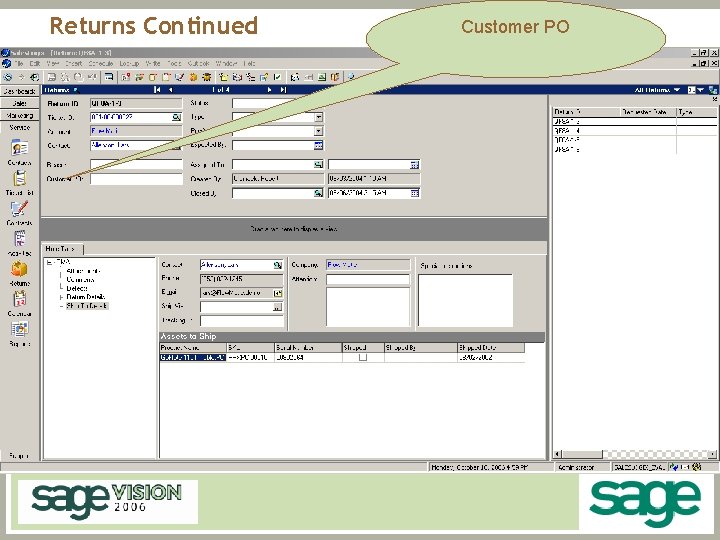Click the Back navigation toolbar icon
The height and width of the screenshot is (540, 720).
[8, 77]
